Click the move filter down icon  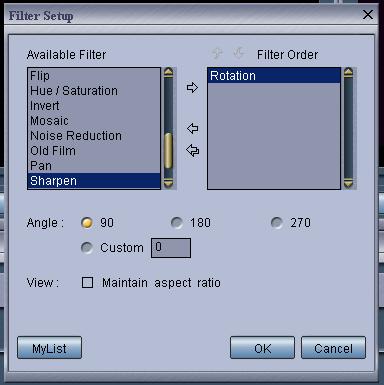(239, 53)
